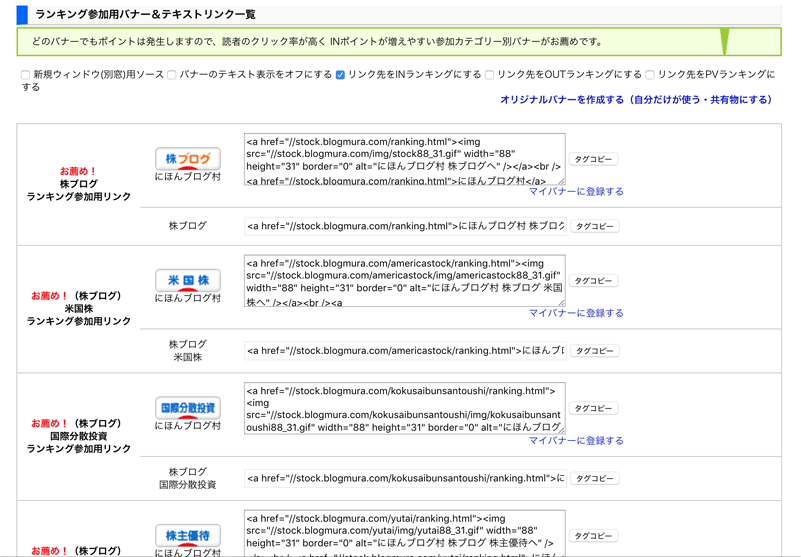Copy tag for the 株主優待 banner code
This screenshot has height=557, width=801.
point(593,536)
